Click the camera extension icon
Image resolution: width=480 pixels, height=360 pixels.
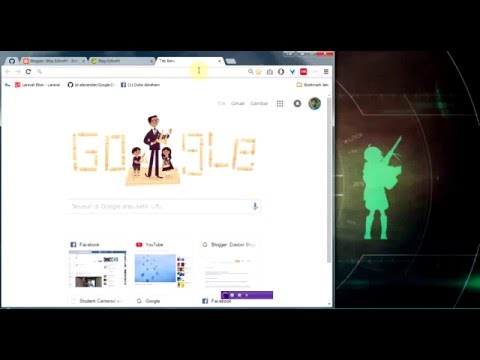[270, 72]
